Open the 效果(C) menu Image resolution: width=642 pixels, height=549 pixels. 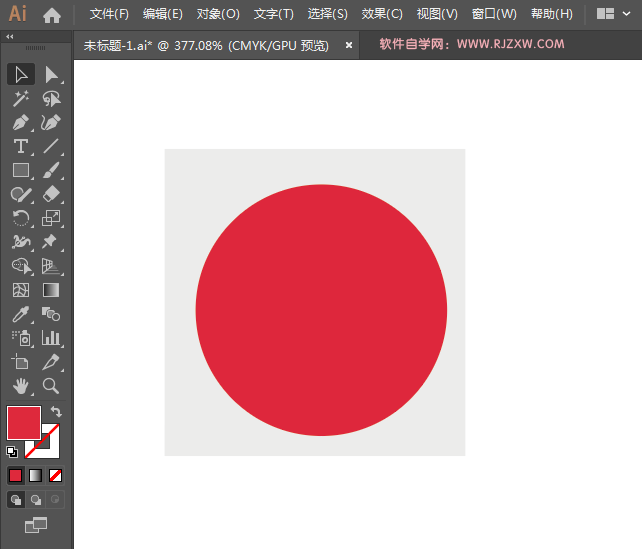click(382, 14)
